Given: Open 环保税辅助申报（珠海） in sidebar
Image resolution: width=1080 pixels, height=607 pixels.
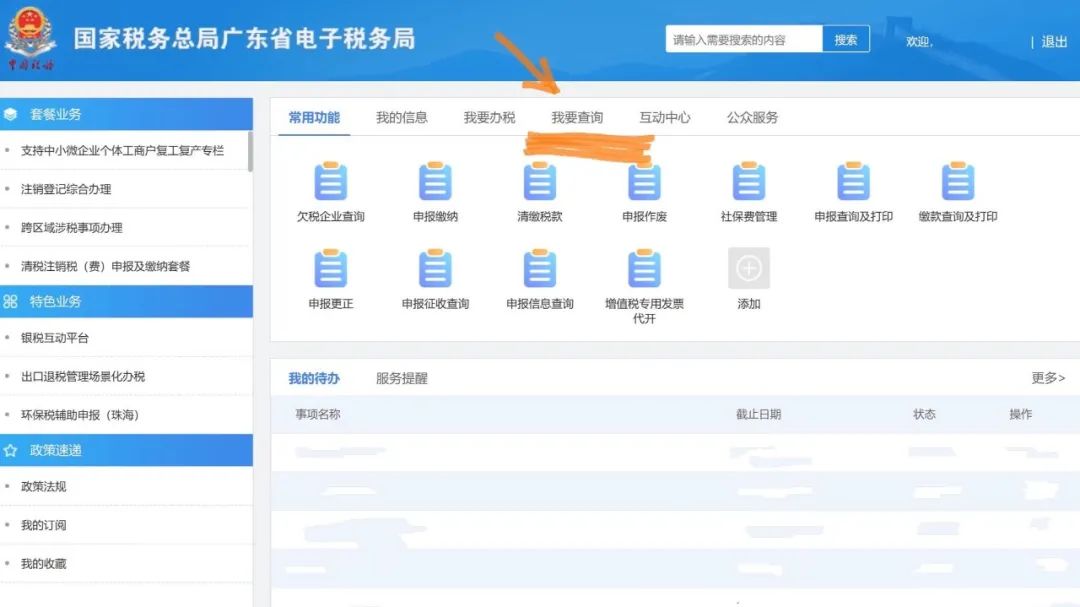Looking at the screenshot, I should coord(80,415).
